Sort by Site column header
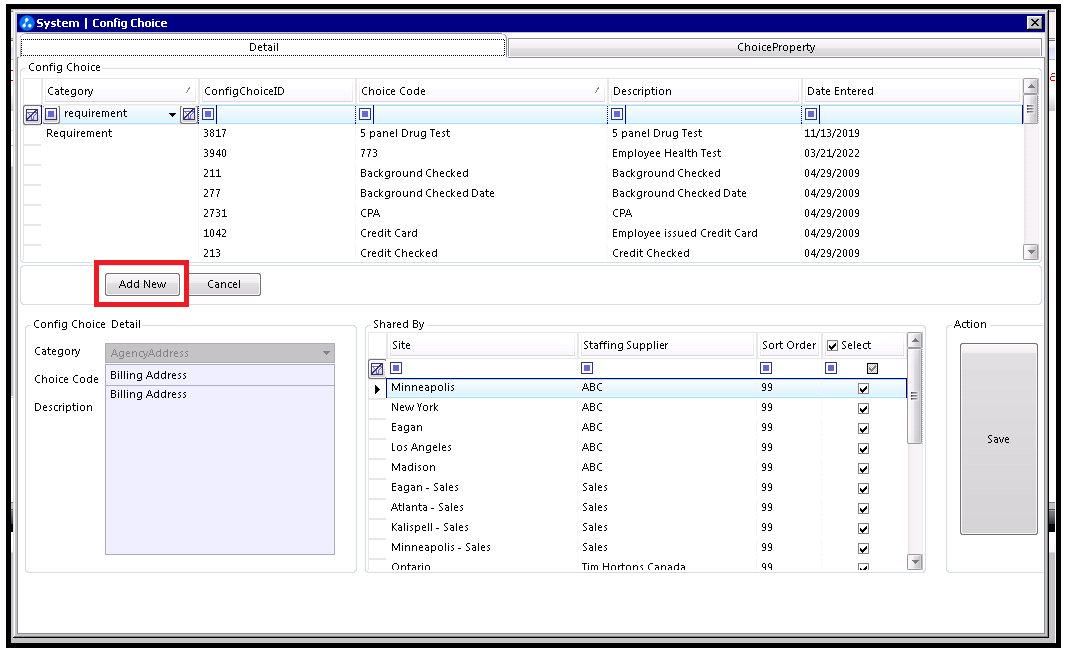 482,345
